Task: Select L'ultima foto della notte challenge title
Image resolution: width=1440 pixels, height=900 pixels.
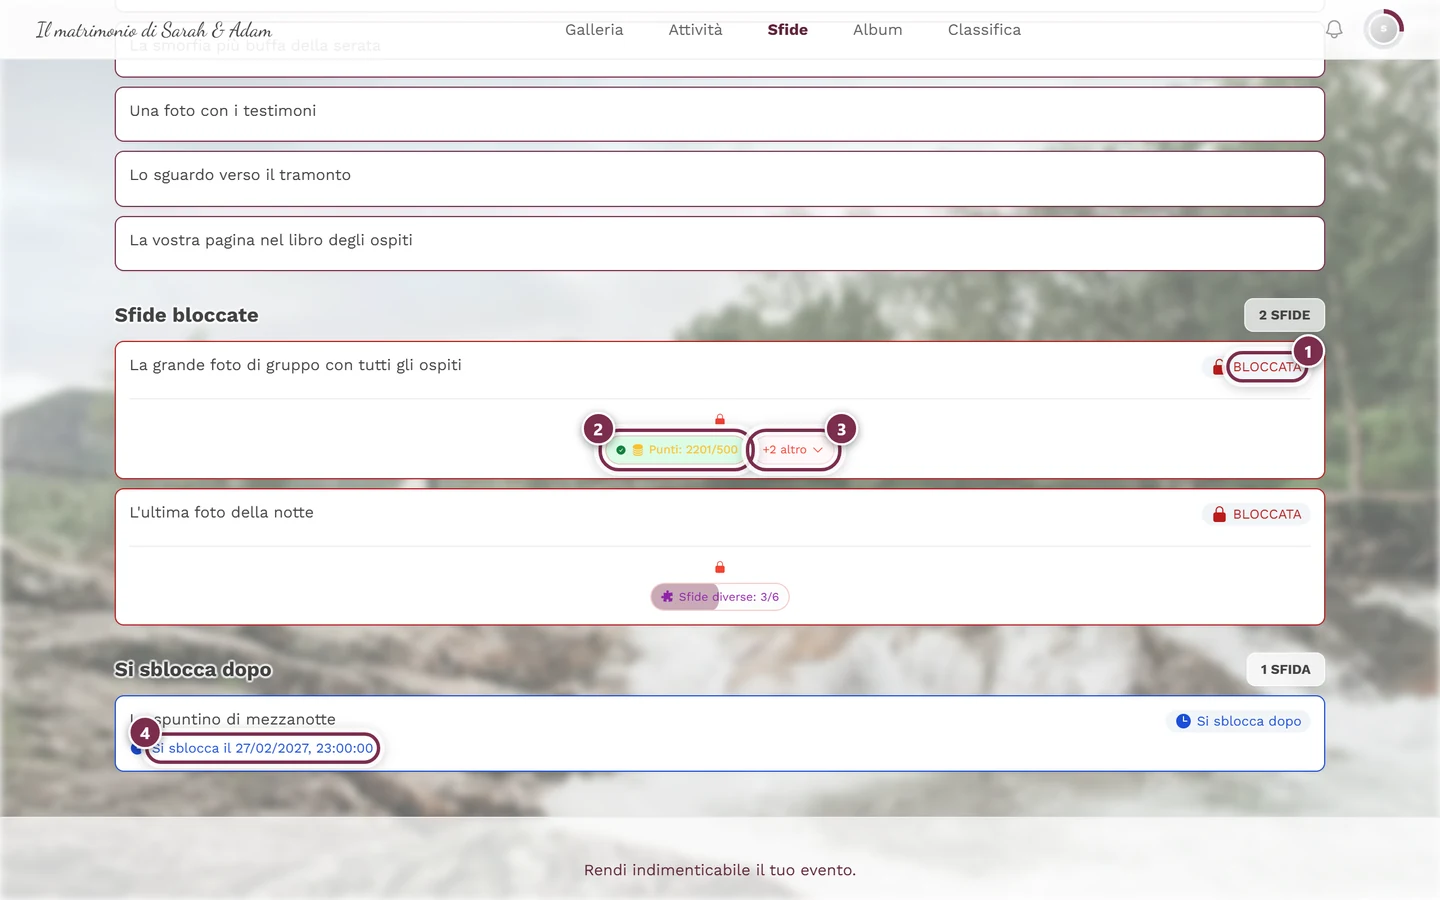Action: [222, 512]
